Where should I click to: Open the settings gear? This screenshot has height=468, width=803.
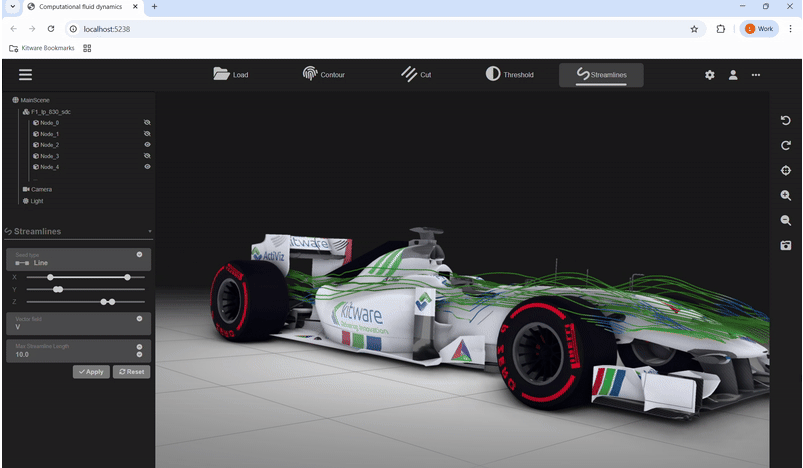(709, 75)
